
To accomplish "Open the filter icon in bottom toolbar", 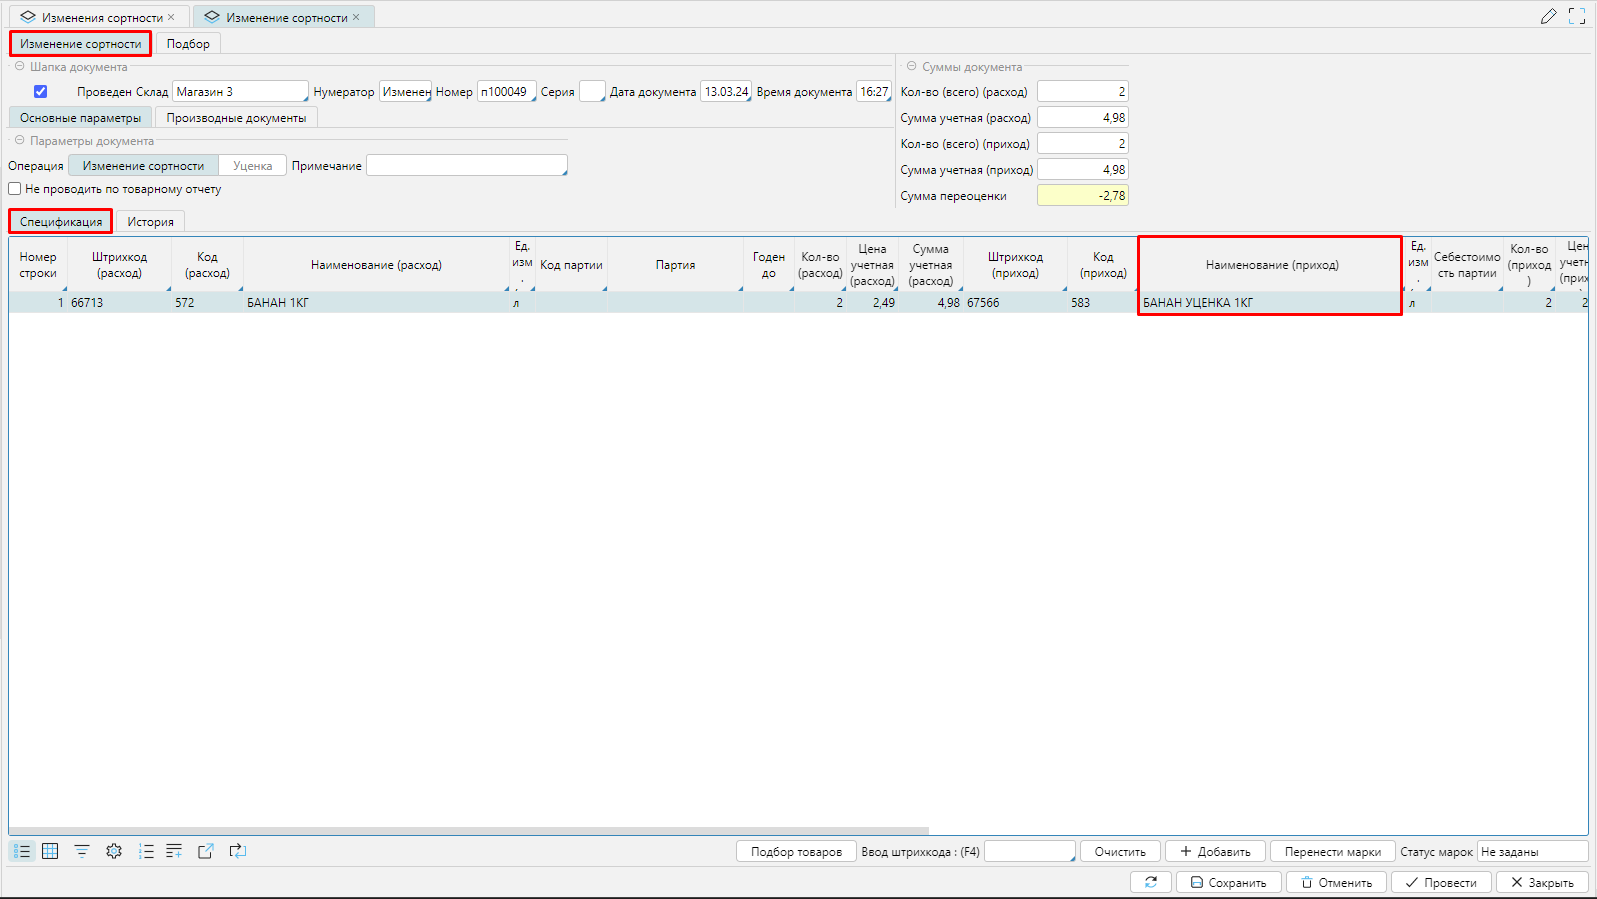I will [x=82, y=851].
